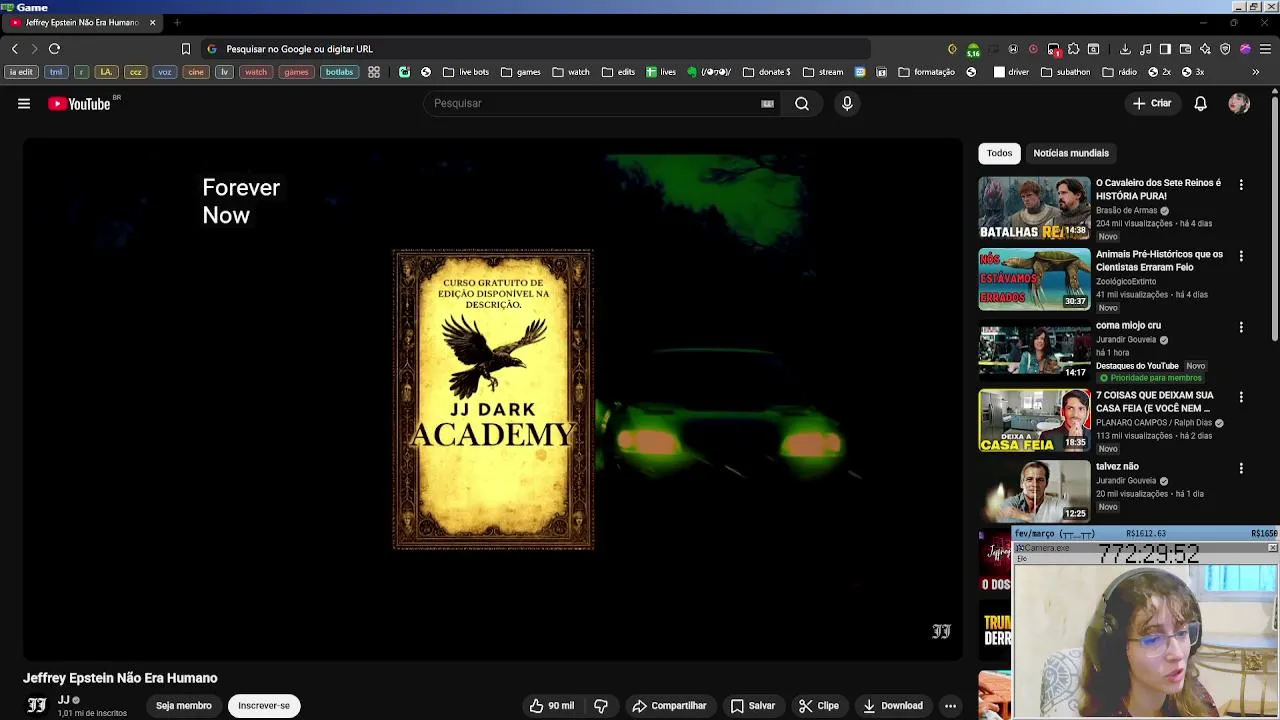Open the tab groups grid icon in bookmarks bar

click(374, 72)
